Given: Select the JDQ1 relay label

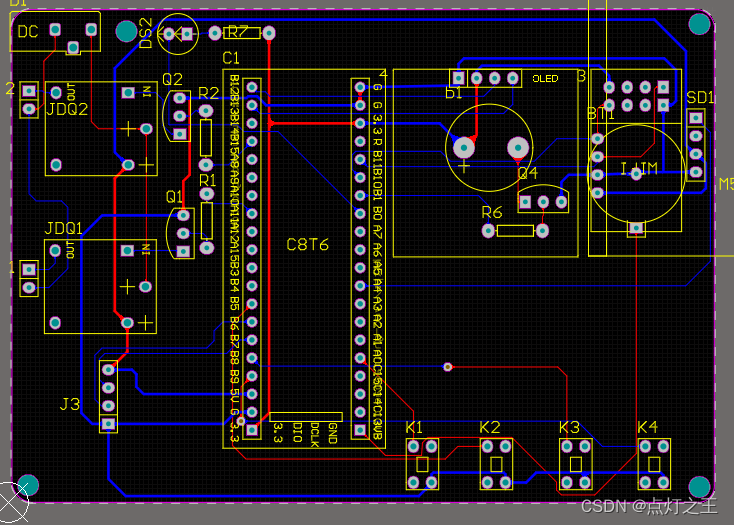Looking at the screenshot, I should (x=63, y=228).
